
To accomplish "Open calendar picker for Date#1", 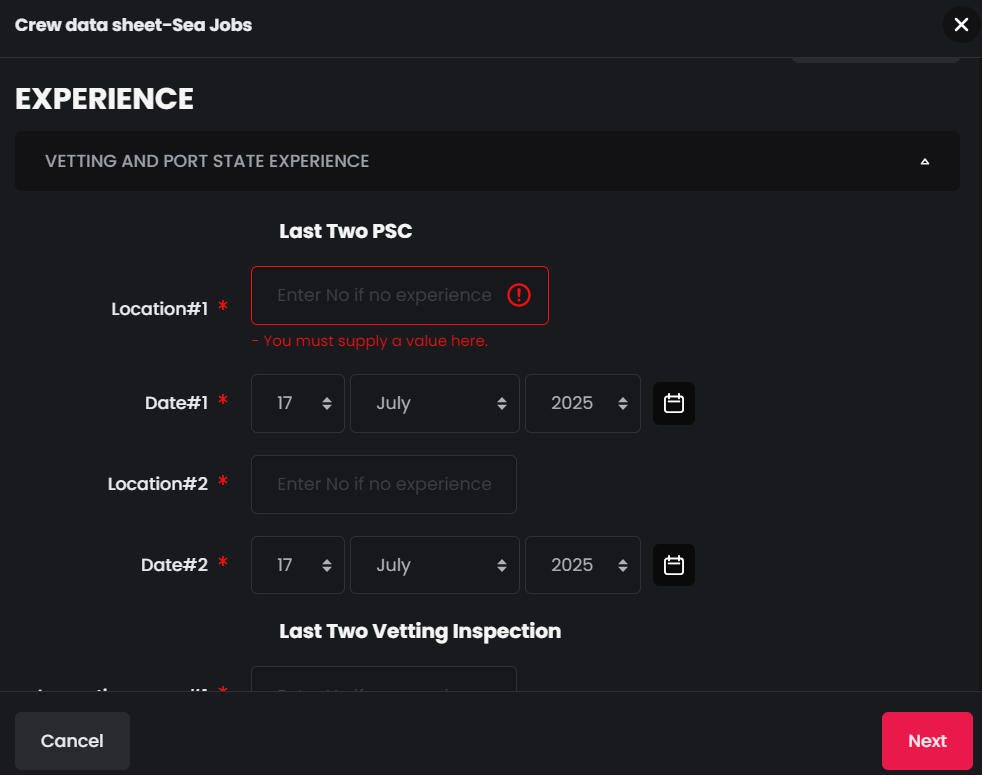I will click(673, 403).
